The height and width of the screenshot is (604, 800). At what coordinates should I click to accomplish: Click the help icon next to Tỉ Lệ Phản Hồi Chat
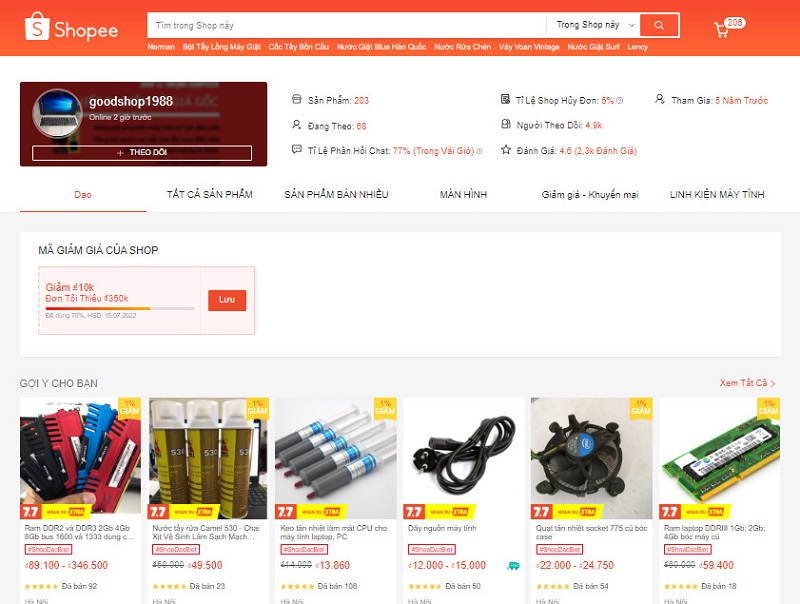pyautogui.click(x=479, y=151)
